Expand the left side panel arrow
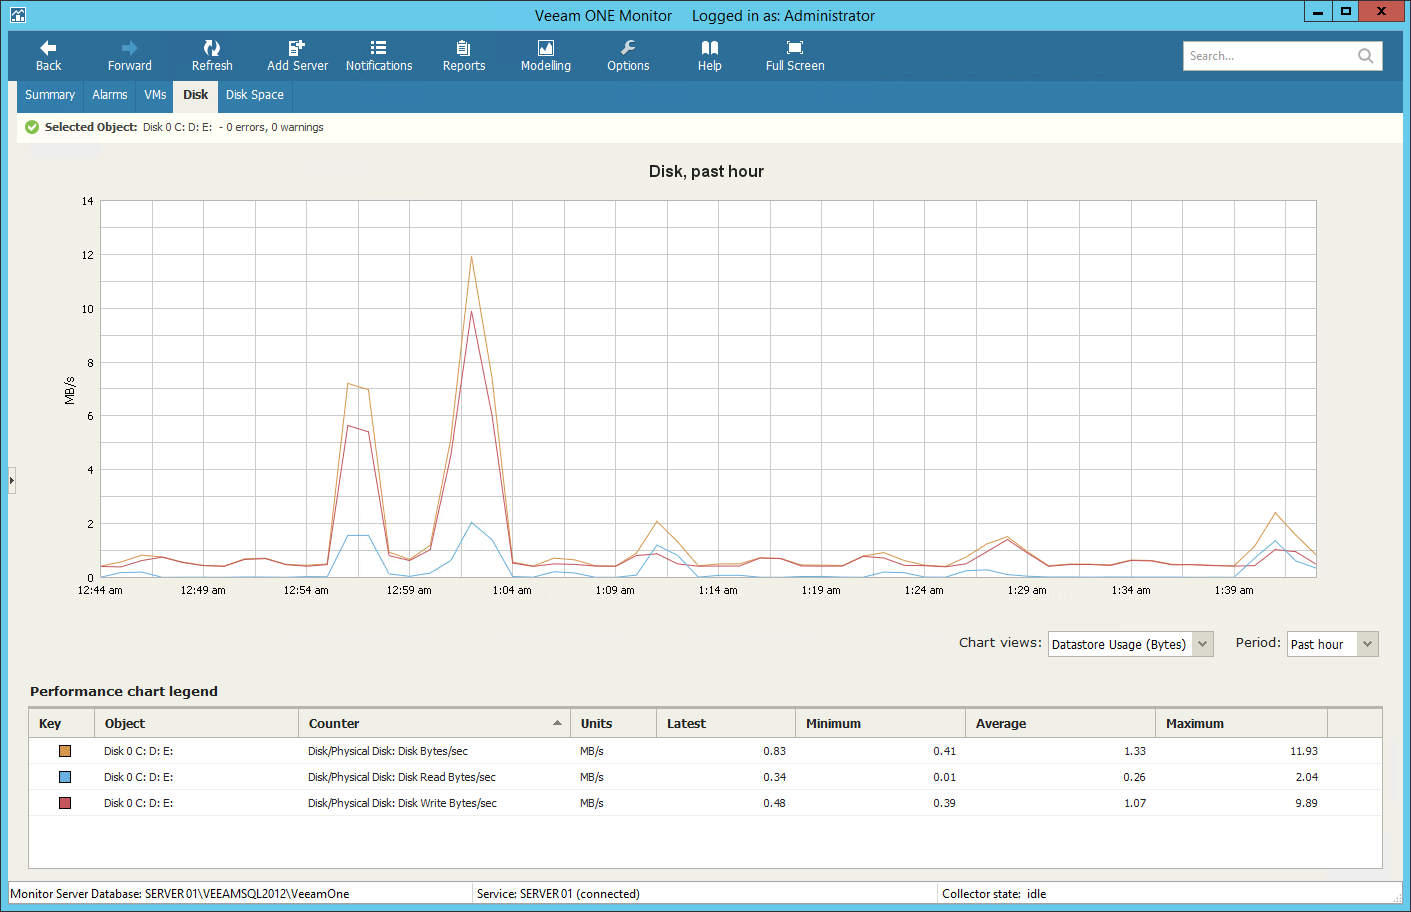This screenshot has height=912, width=1411. [x=12, y=480]
